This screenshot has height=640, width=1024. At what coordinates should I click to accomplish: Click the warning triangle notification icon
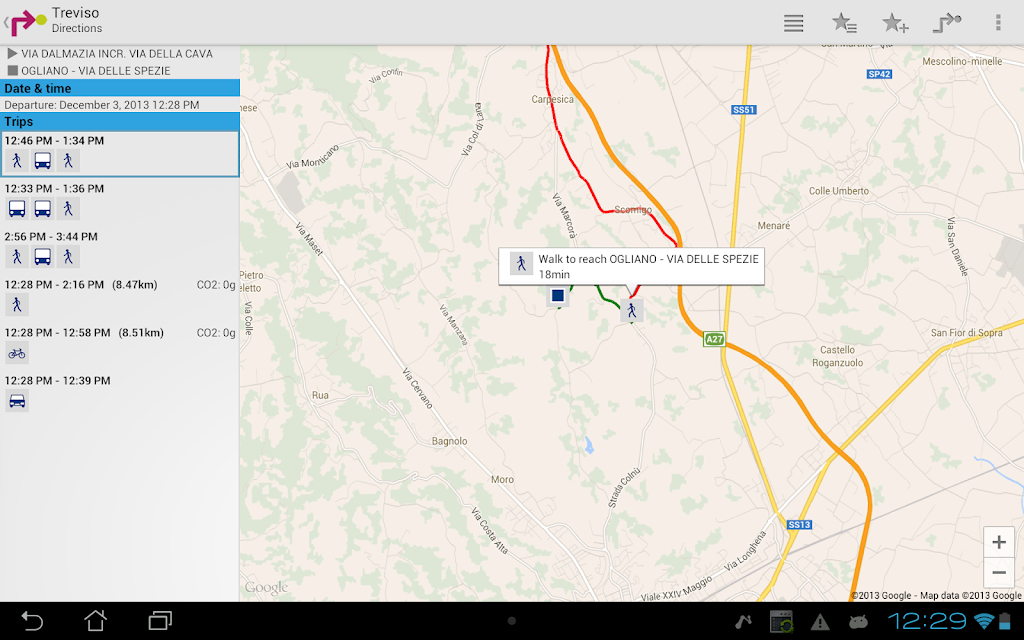[x=820, y=622]
